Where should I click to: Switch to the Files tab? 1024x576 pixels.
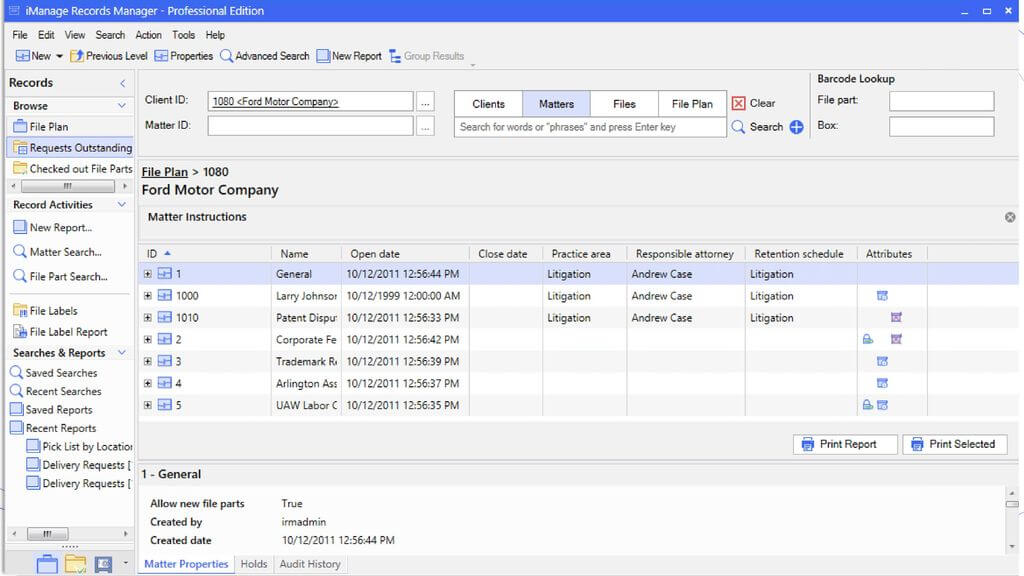(624, 104)
